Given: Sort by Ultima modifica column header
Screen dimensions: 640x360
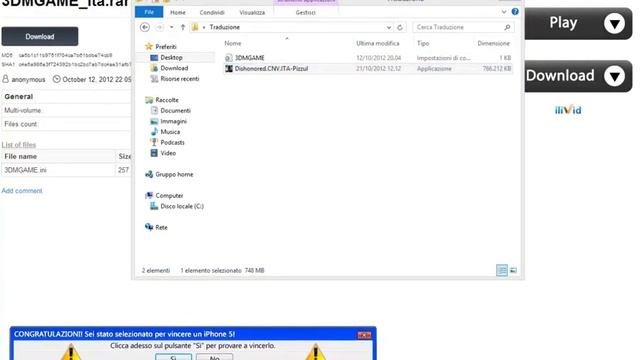Looking at the screenshot, I should (x=378, y=43).
